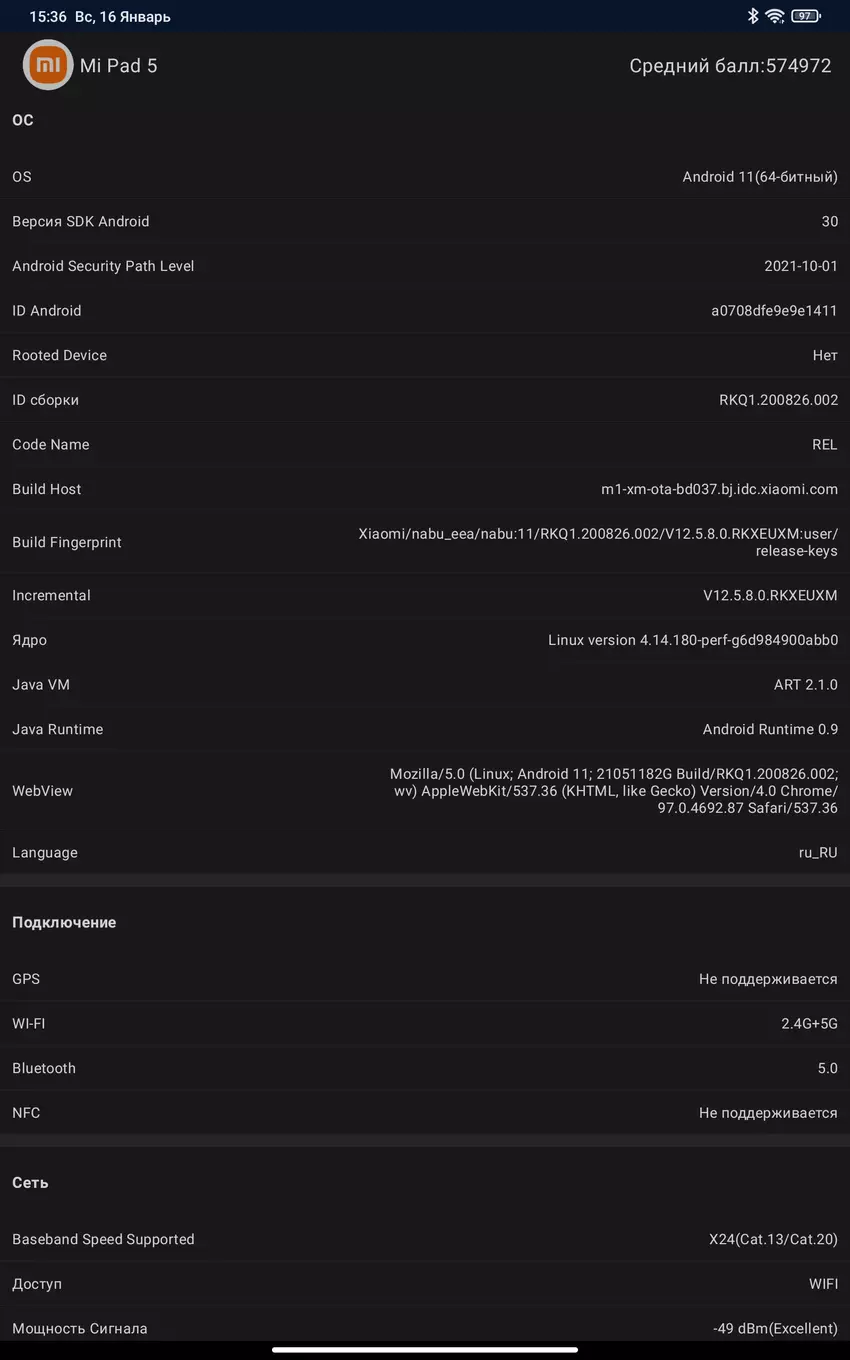Select the ОС section header
This screenshot has width=850, height=1360.
(x=23, y=120)
